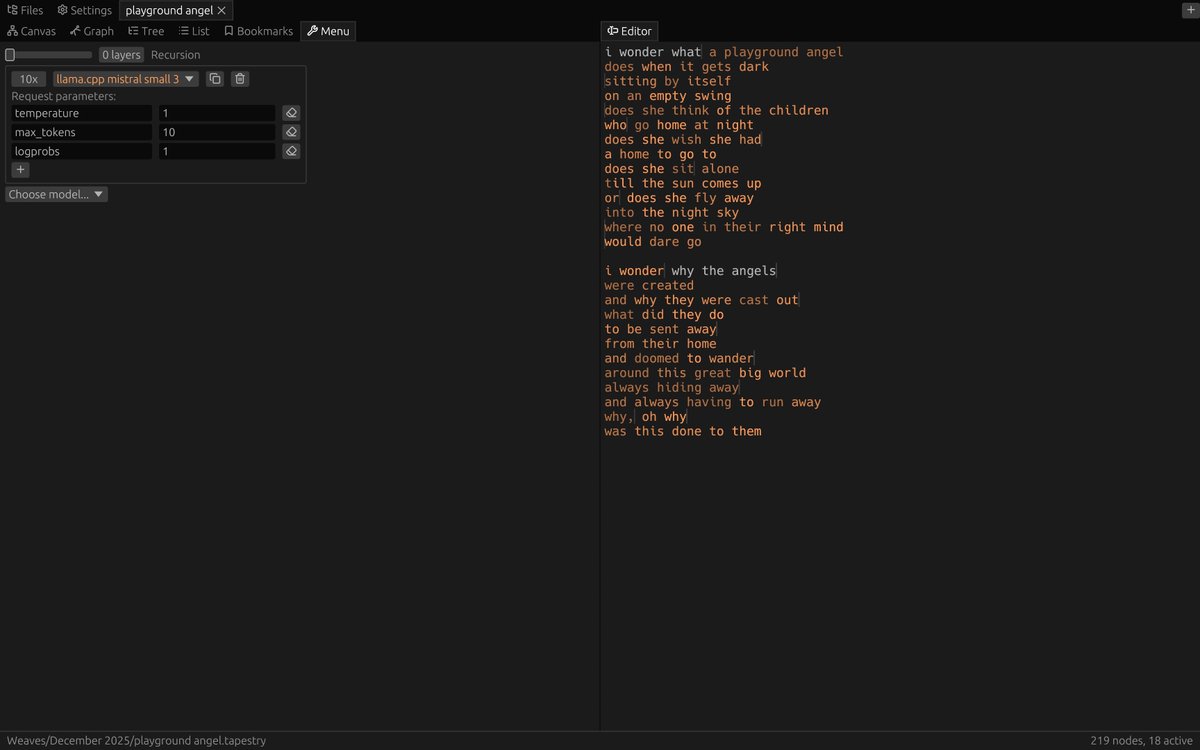Click the 'Request parameters:' label
Image resolution: width=1200 pixels, height=750 pixels.
point(64,97)
